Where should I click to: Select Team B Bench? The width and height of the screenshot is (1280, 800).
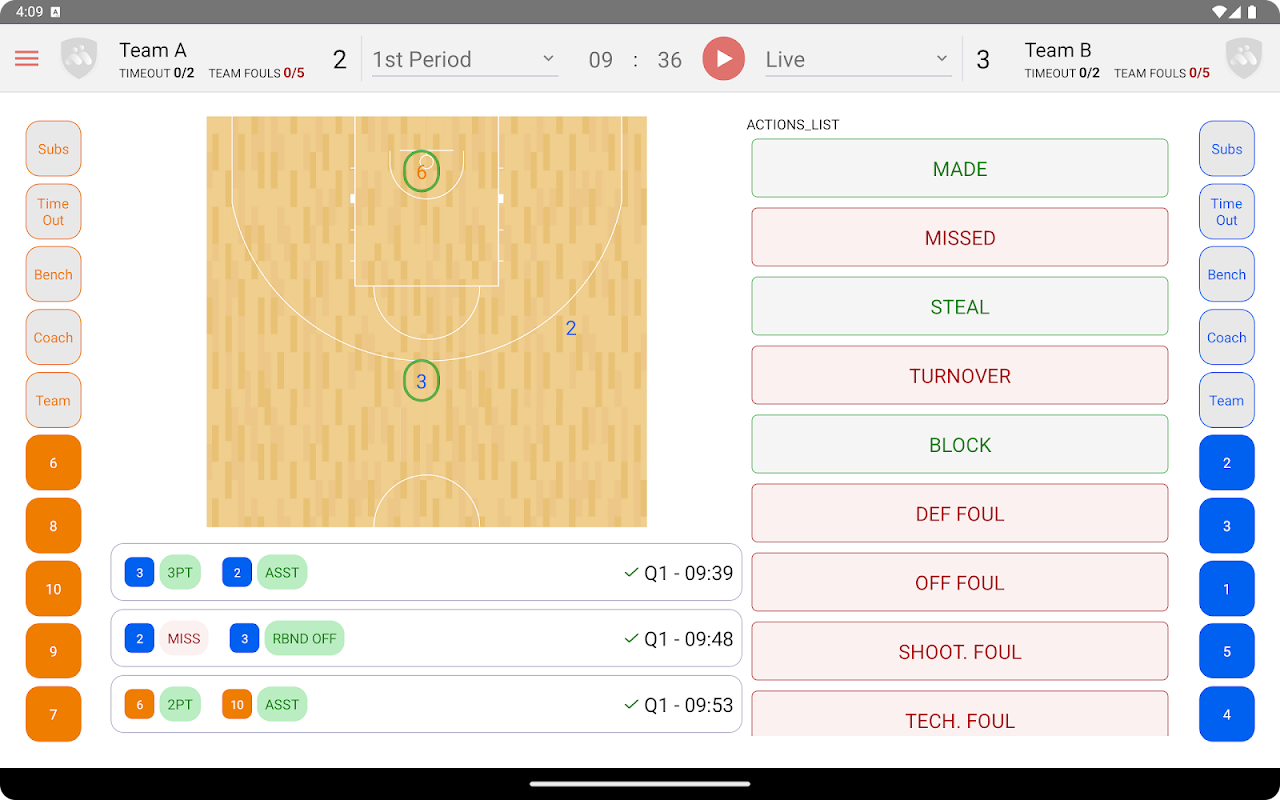[1227, 275]
